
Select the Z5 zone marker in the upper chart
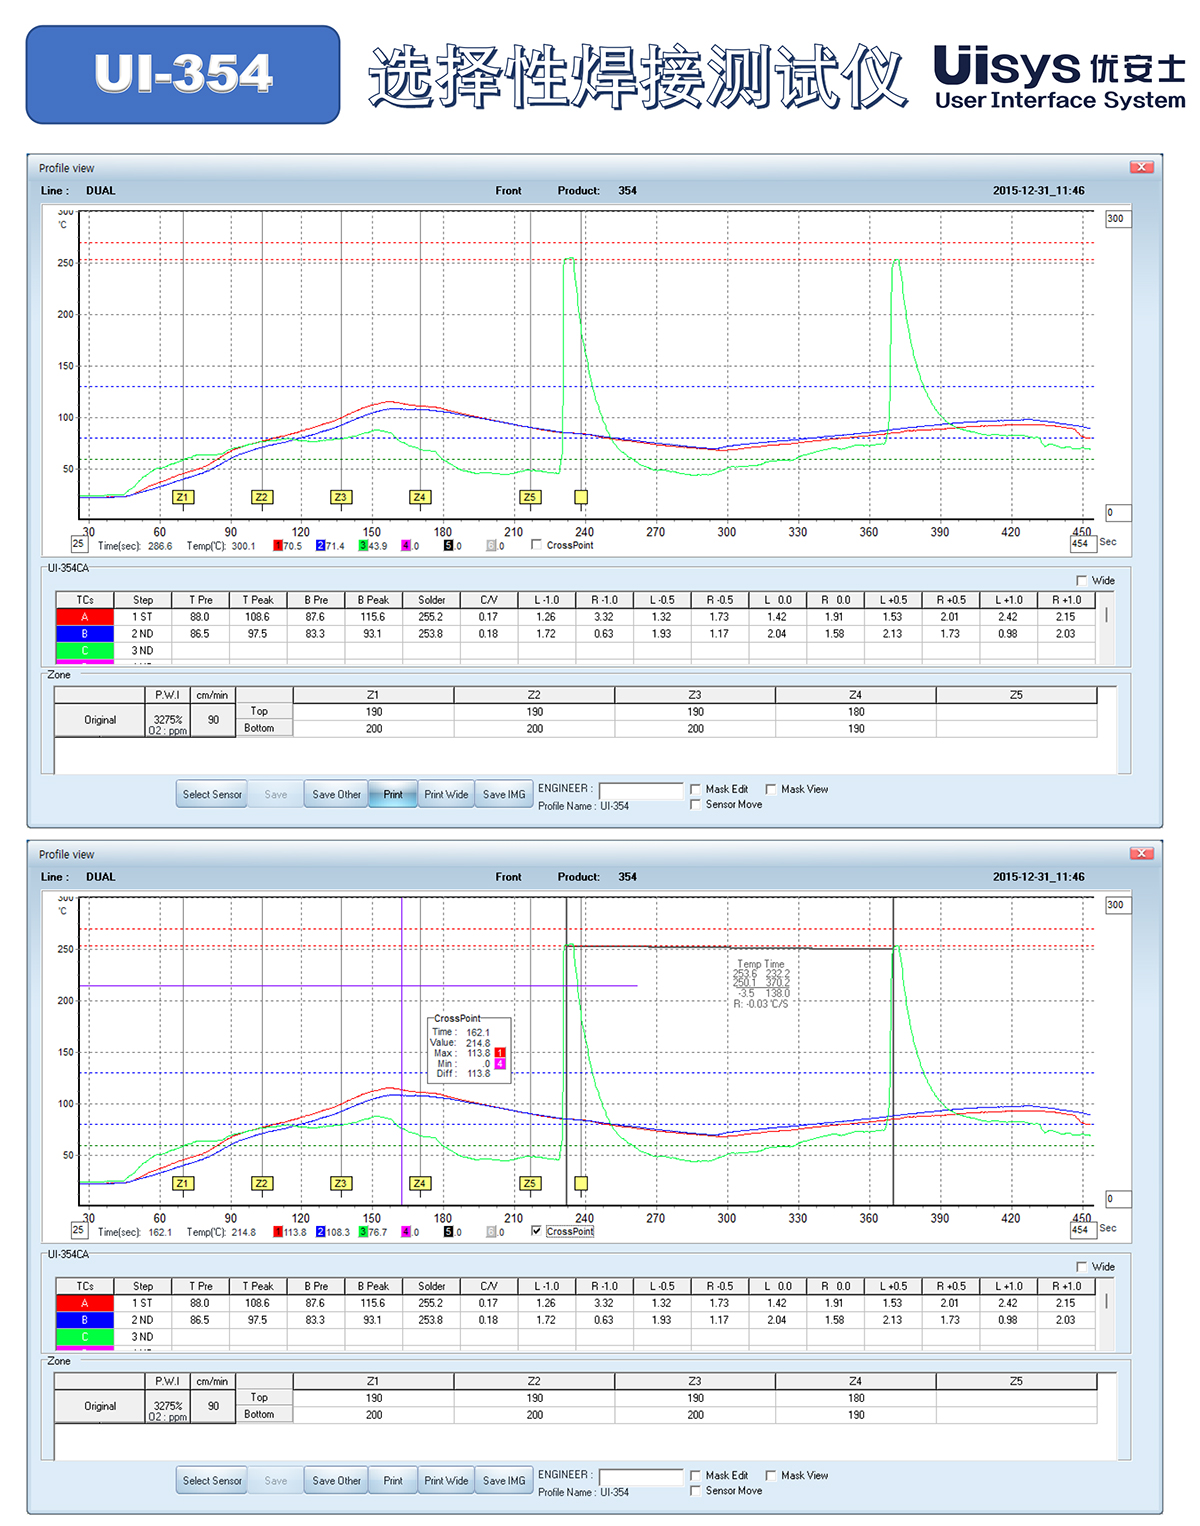click(x=530, y=497)
